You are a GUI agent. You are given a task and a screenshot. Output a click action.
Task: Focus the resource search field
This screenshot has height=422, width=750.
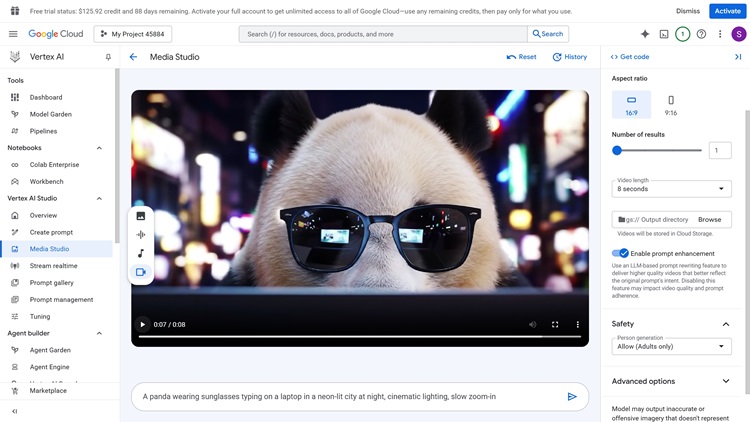tap(383, 34)
